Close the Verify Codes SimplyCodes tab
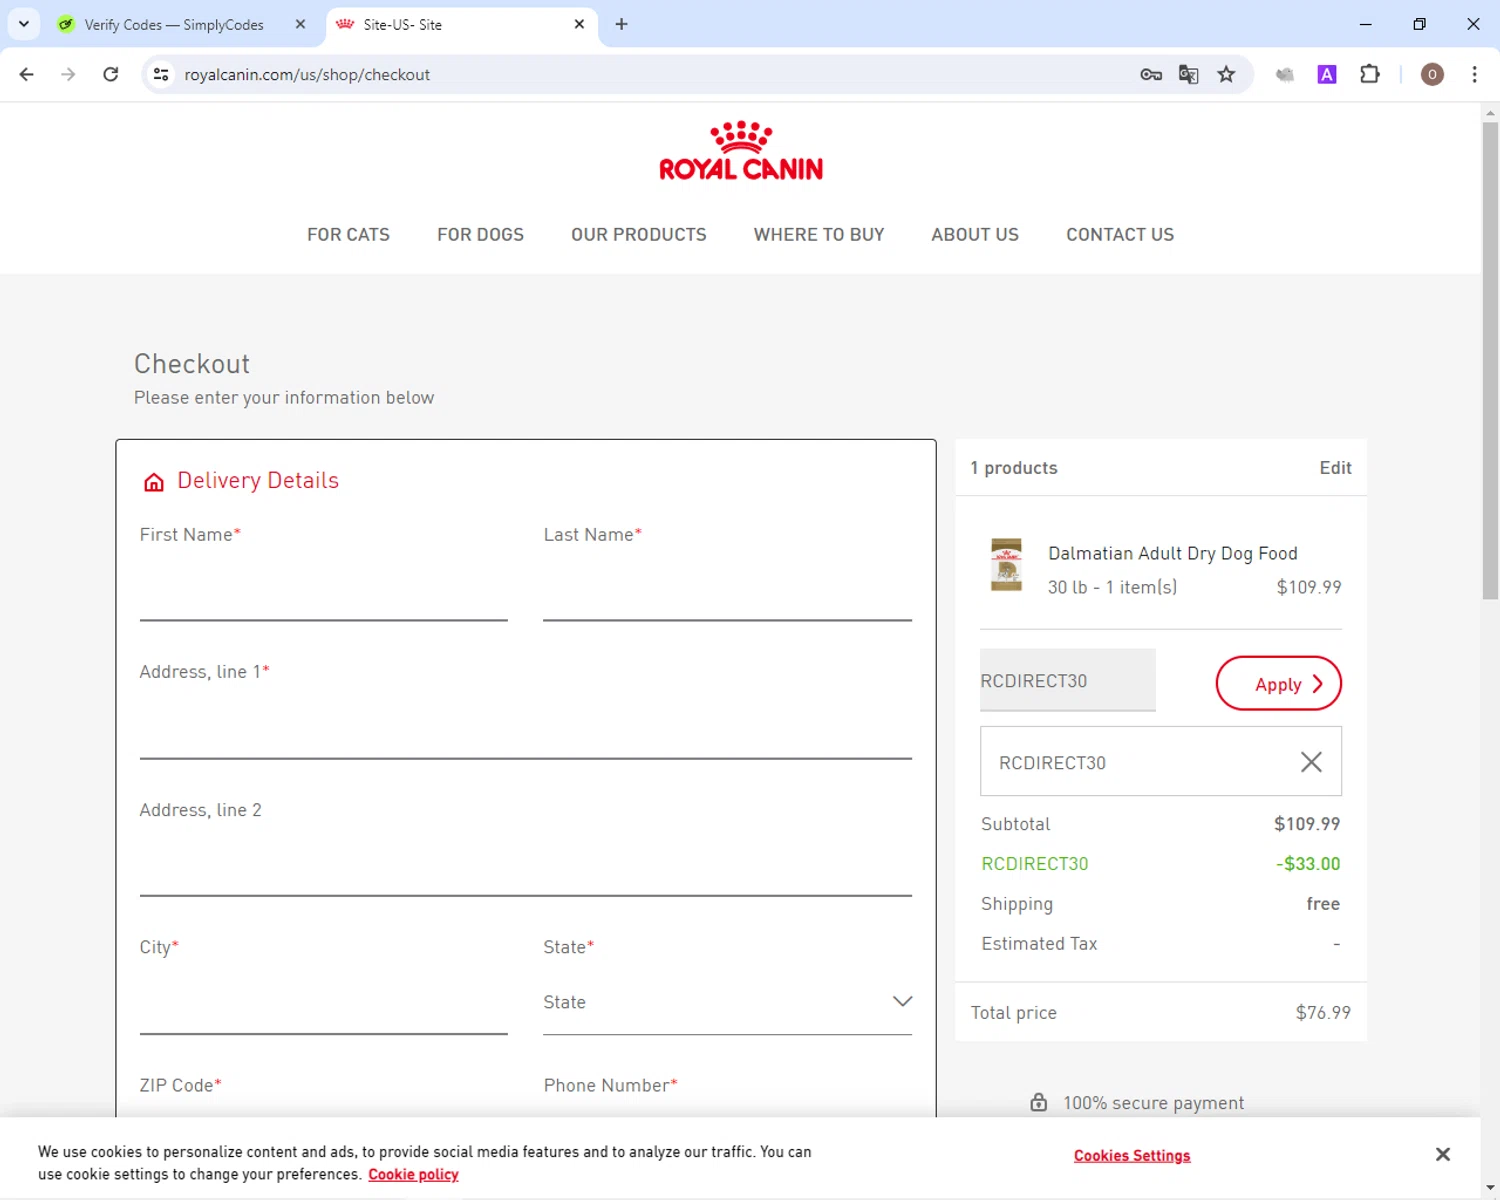Viewport: 1500px width, 1200px height. [x=300, y=24]
